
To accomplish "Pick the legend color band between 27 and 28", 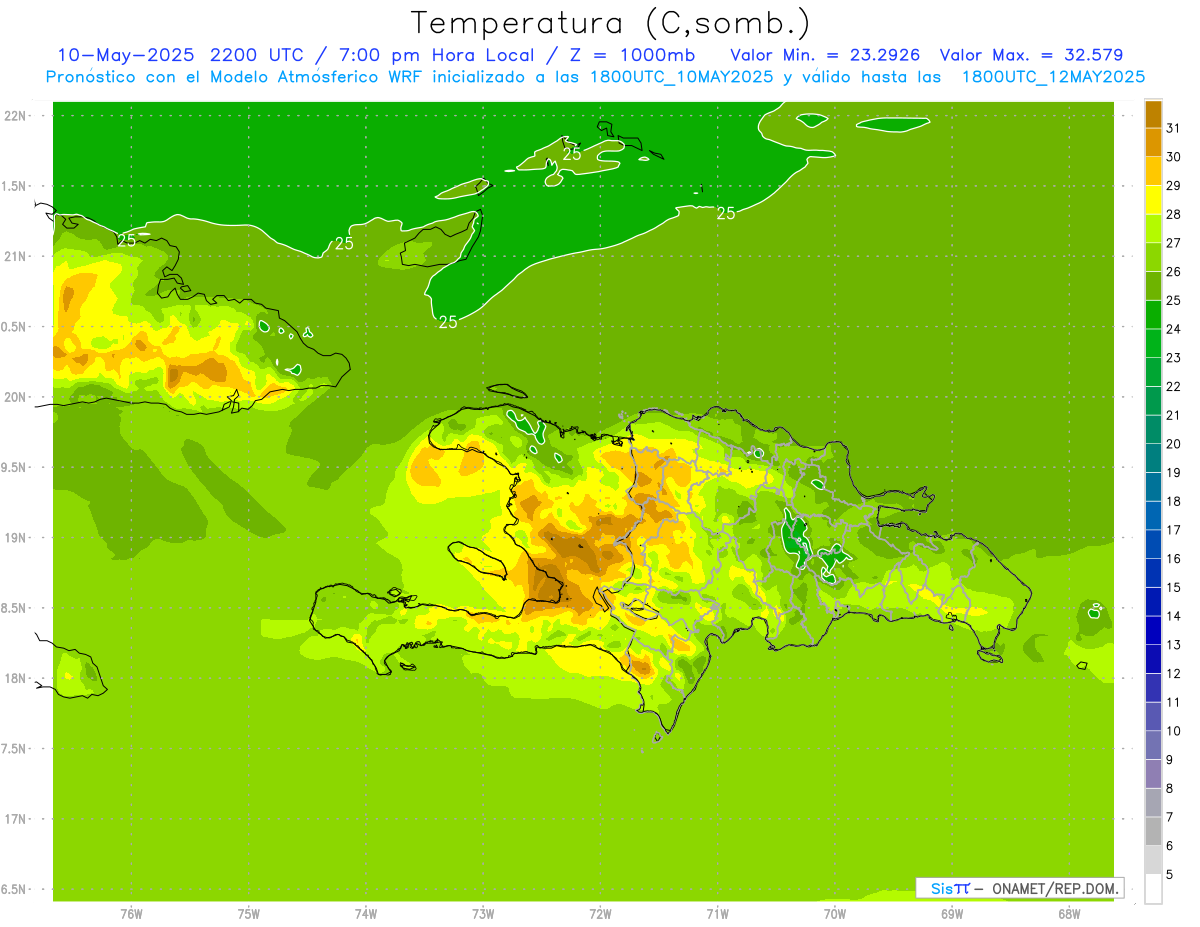I will click(x=1153, y=228).
